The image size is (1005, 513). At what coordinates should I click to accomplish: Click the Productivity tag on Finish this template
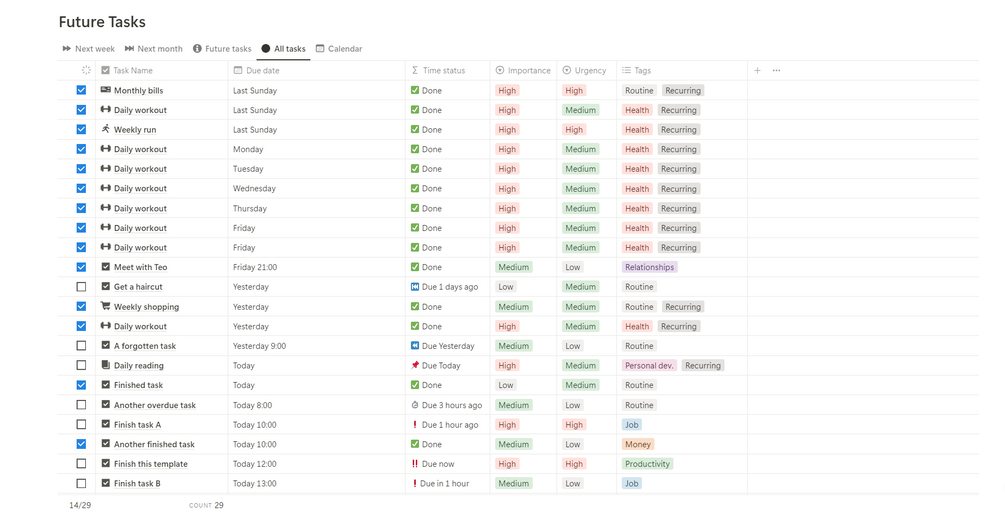(647, 464)
